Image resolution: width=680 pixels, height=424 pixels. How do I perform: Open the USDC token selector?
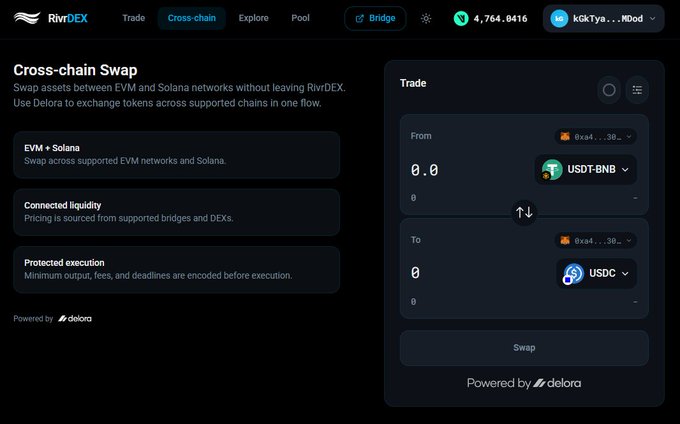(x=596, y=273)
